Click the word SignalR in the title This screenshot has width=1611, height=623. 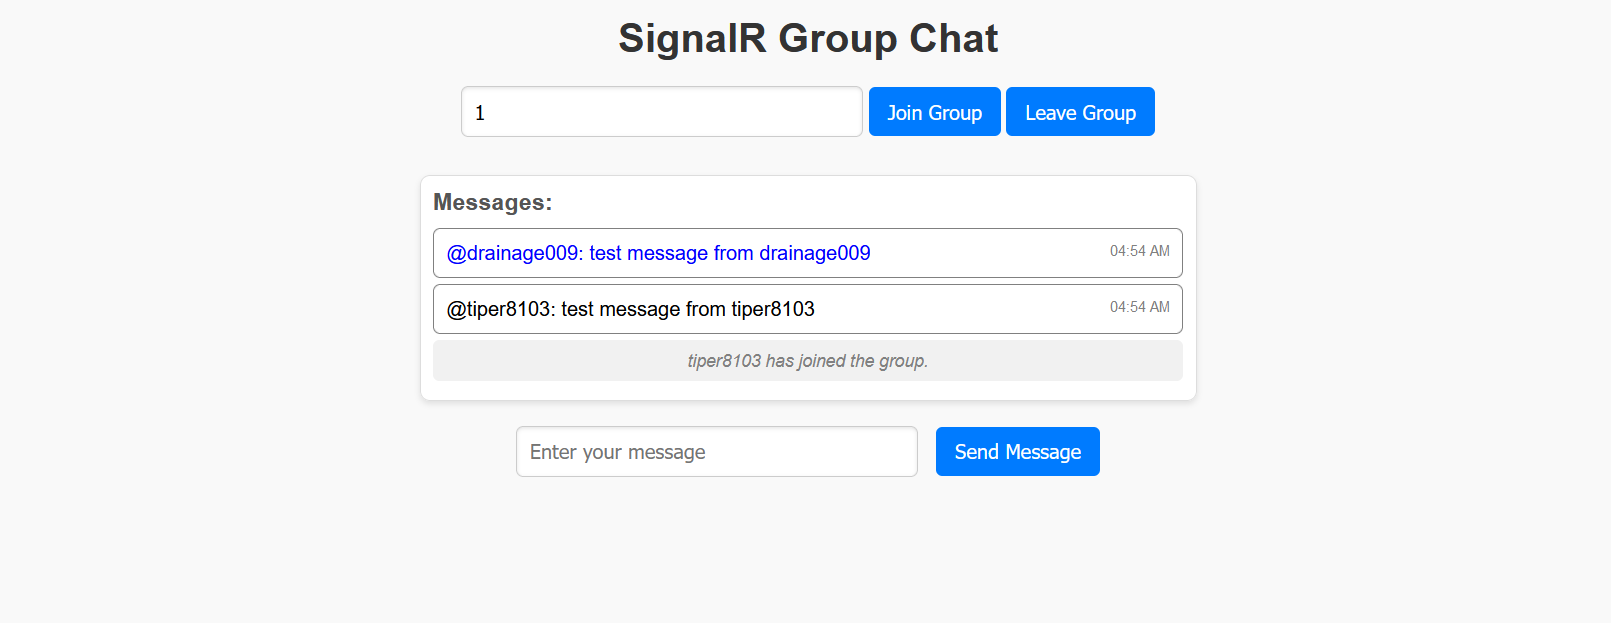tap(692, 39)
